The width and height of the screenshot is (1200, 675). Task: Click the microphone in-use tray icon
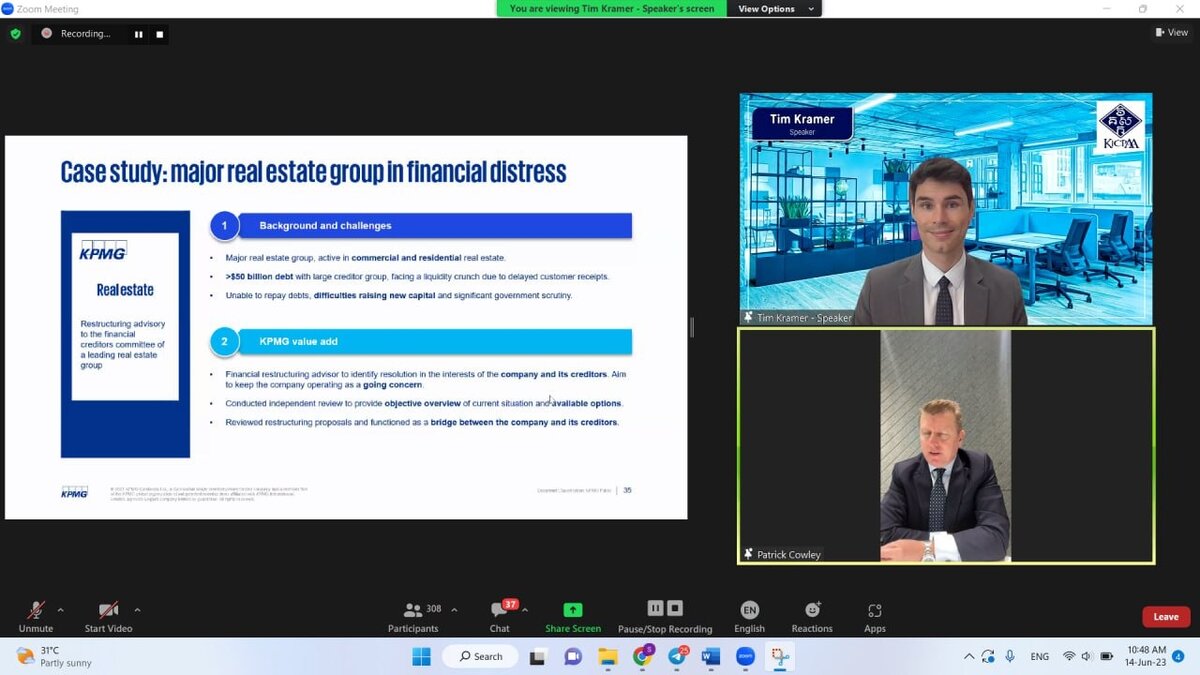click(x=1010, y=656)
